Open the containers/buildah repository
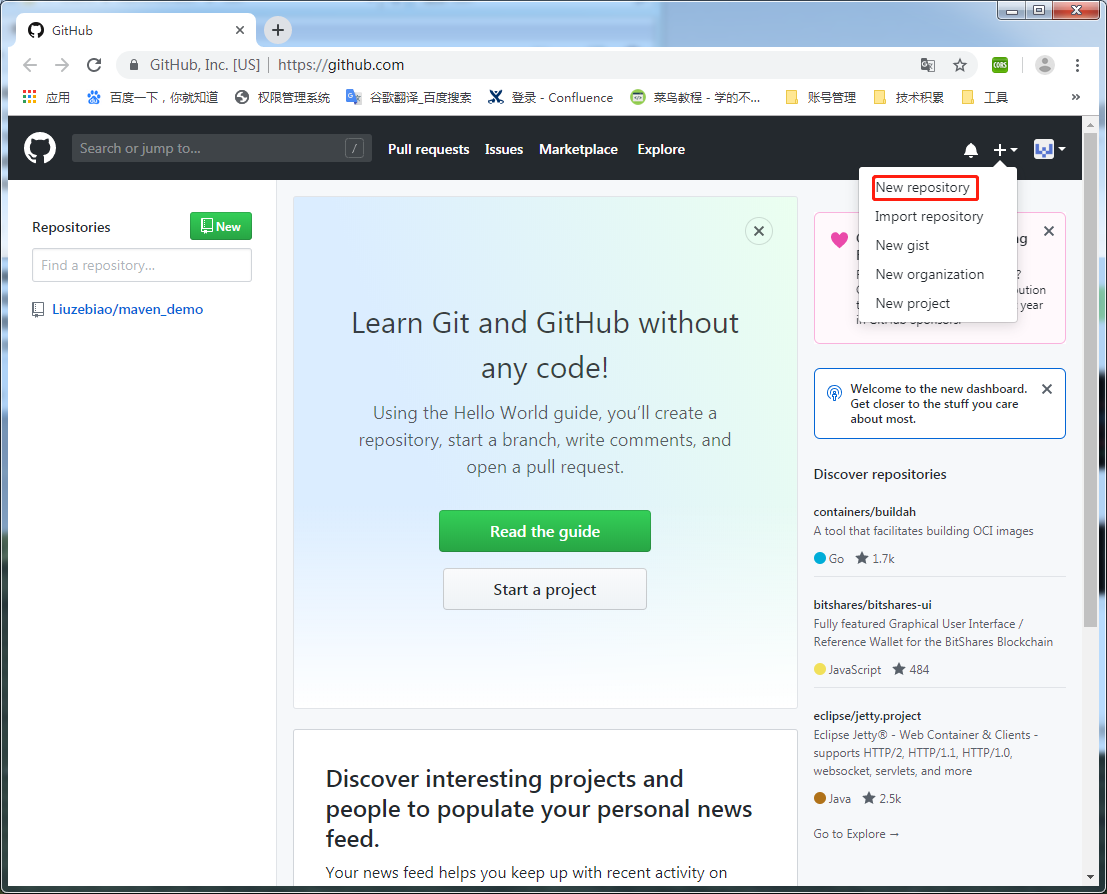1107x894 pixels. (864, 511)
